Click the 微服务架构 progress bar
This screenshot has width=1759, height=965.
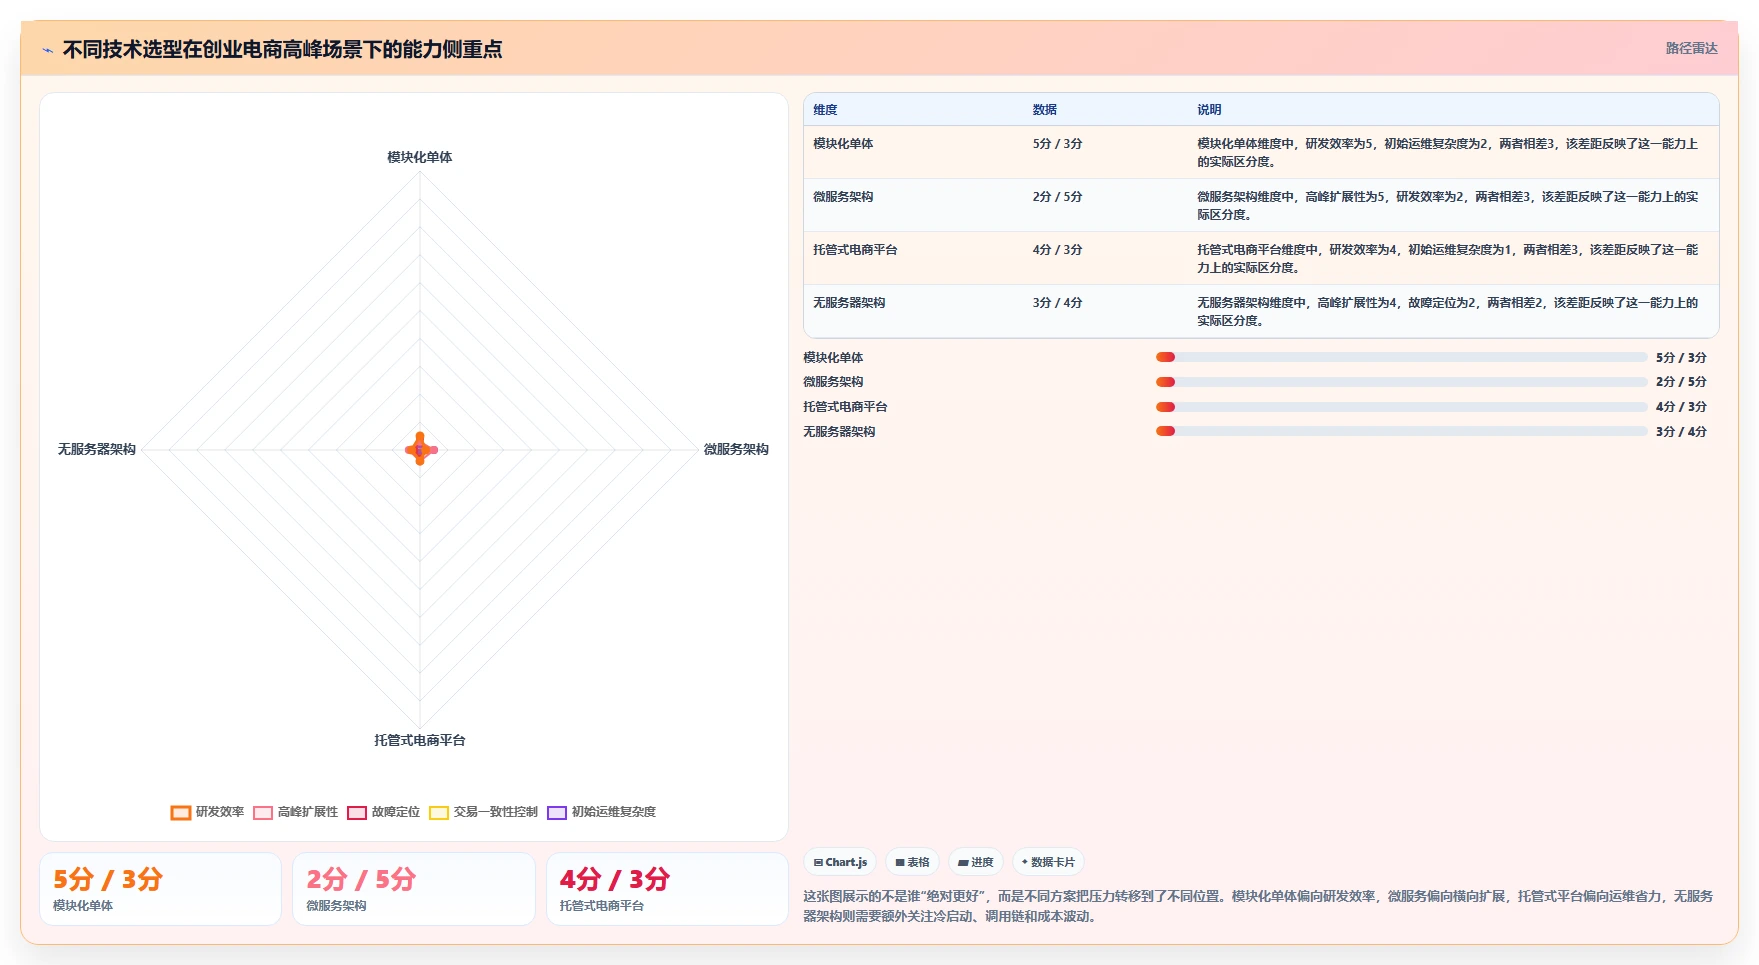(x=1401, y=382)
